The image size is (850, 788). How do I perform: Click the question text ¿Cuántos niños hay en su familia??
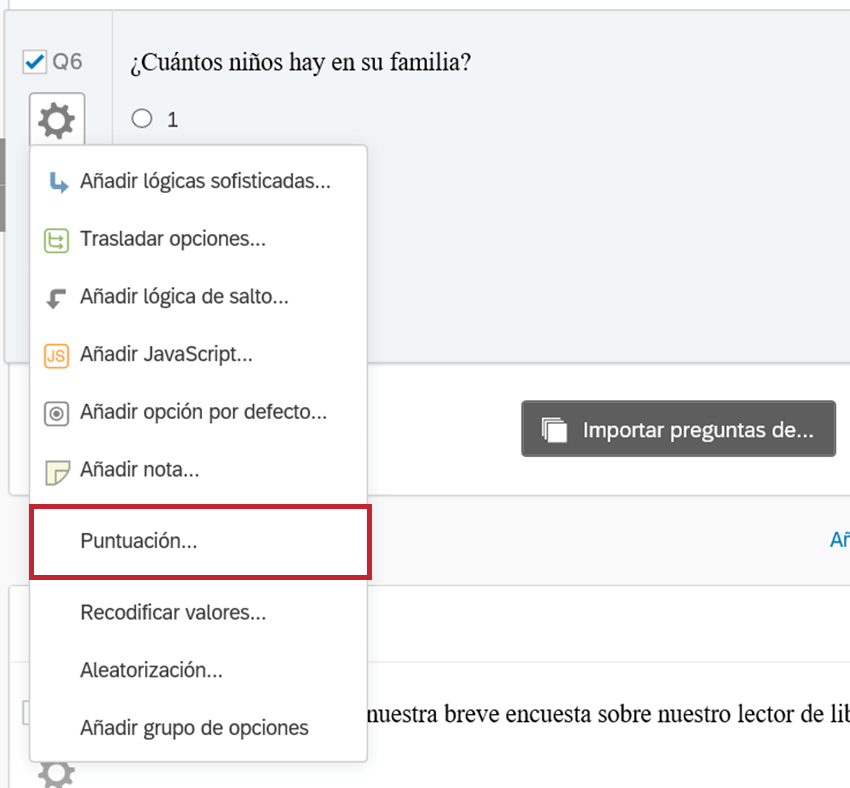pyautogui.click(x=300, y=62)
